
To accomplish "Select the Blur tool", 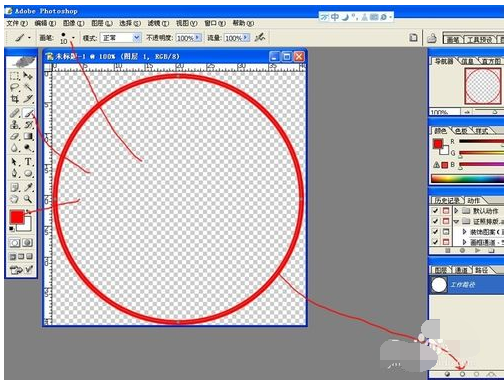I will coord(14,148).
